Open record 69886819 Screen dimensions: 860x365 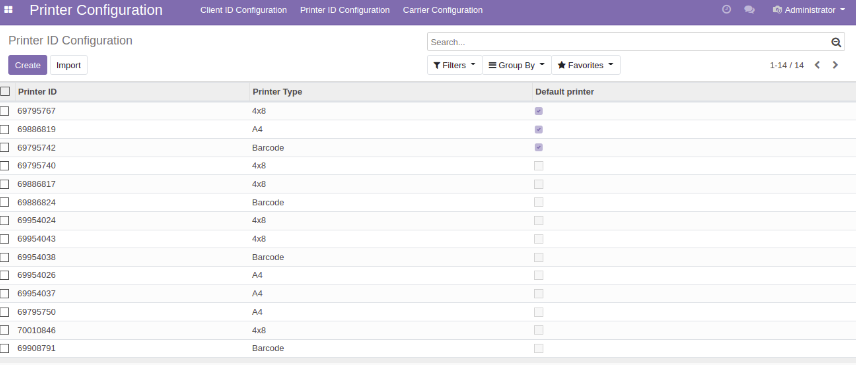(36, 129)
